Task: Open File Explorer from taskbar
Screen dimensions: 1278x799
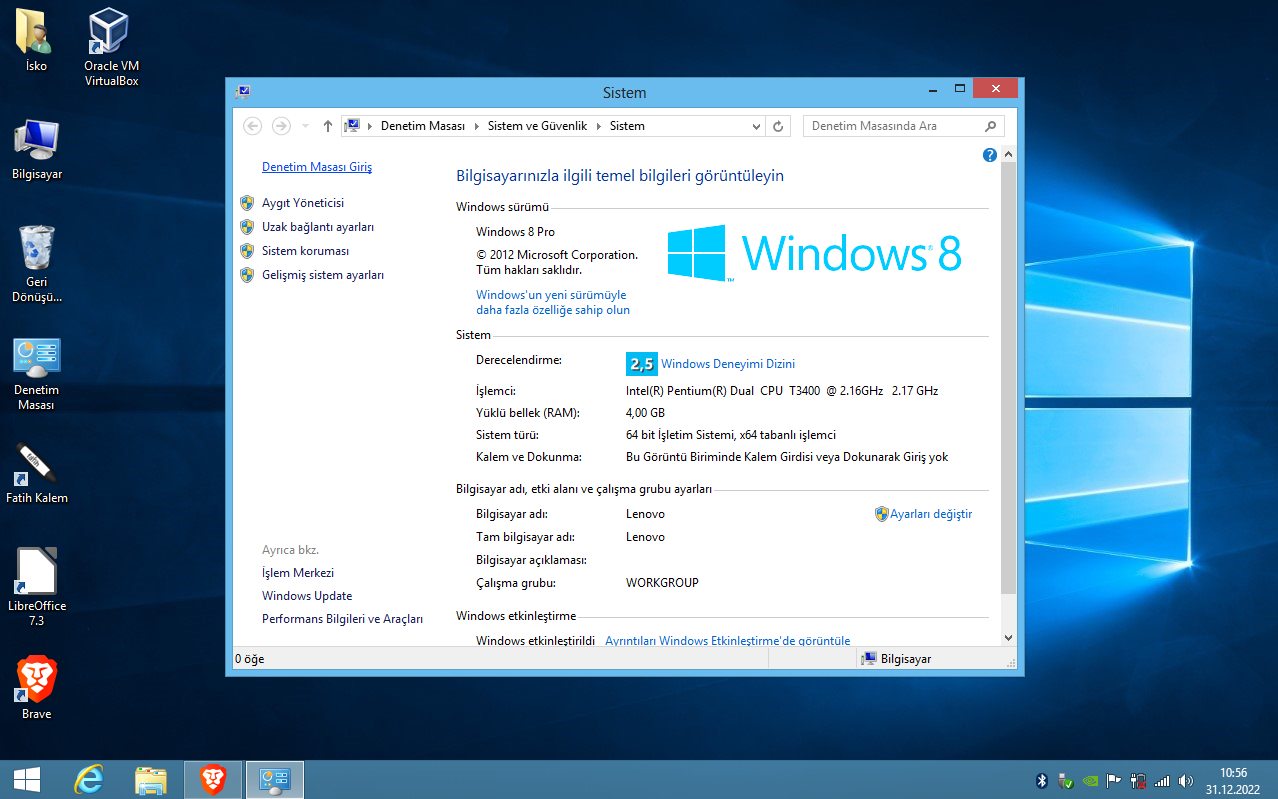Action: 151,779
